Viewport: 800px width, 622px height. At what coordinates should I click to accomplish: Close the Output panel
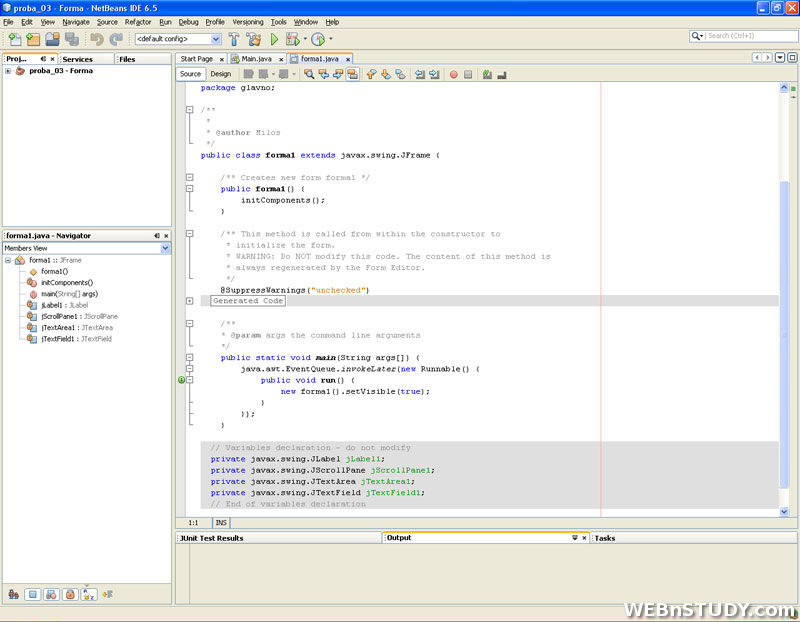click(584, 538)
